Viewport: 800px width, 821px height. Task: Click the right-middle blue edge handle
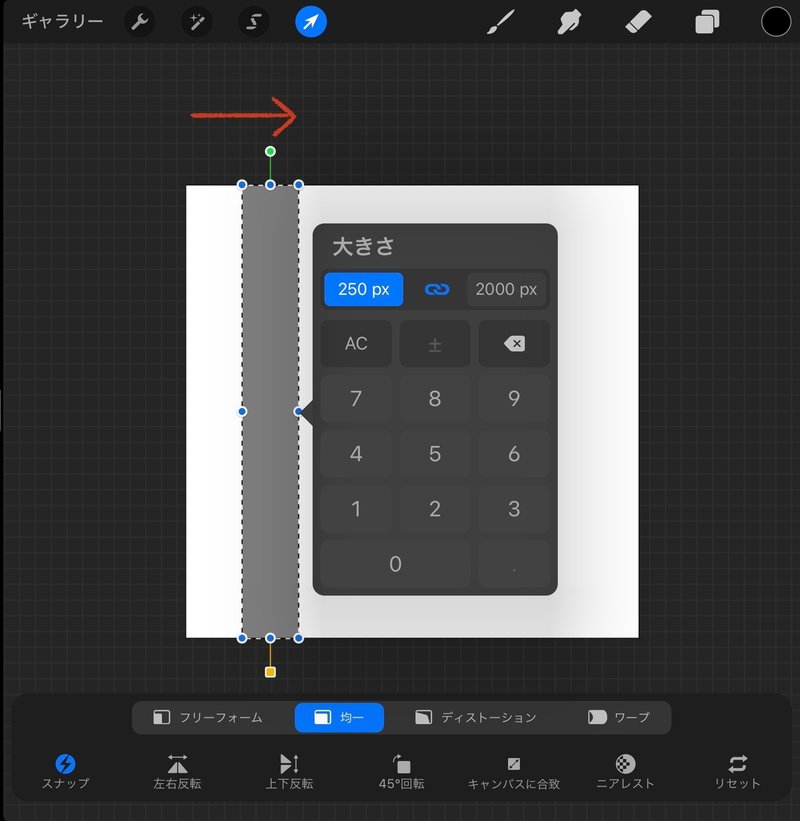point(298,412)
